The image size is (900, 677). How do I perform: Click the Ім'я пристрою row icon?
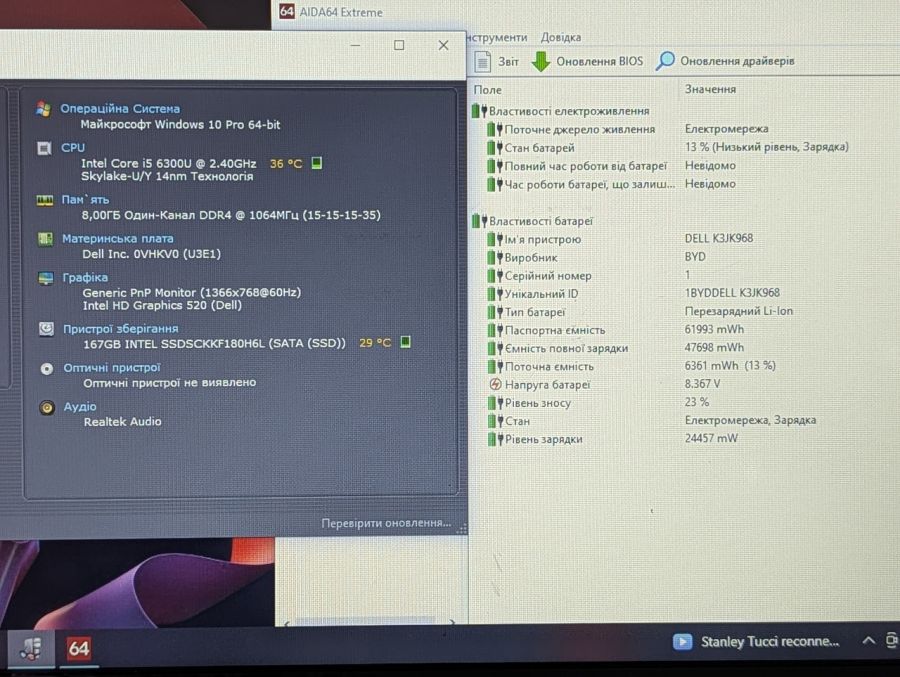495,239
